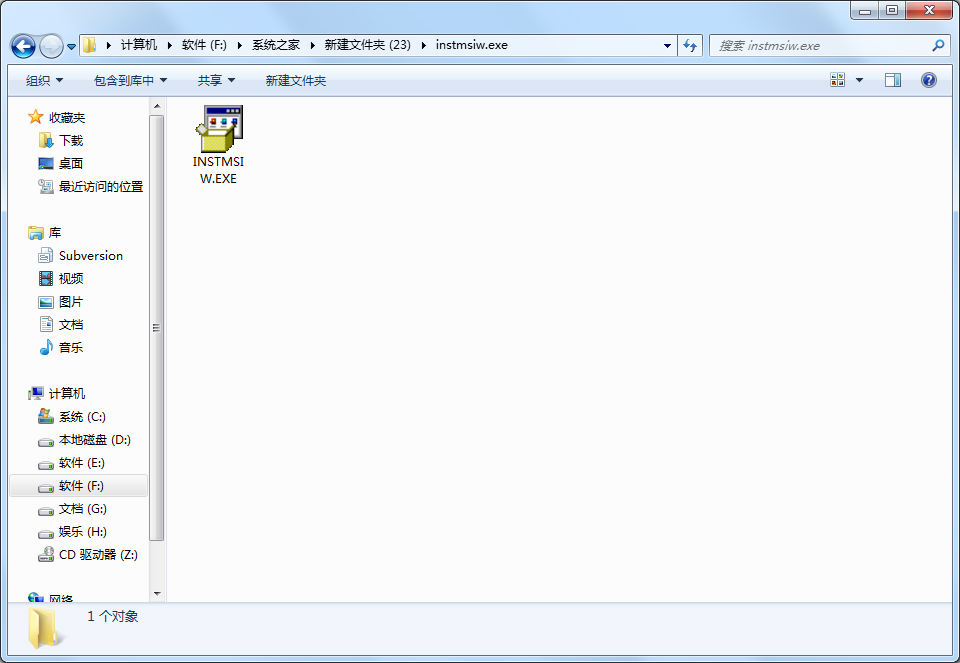Click the change view icon

(x=838, y=80)
